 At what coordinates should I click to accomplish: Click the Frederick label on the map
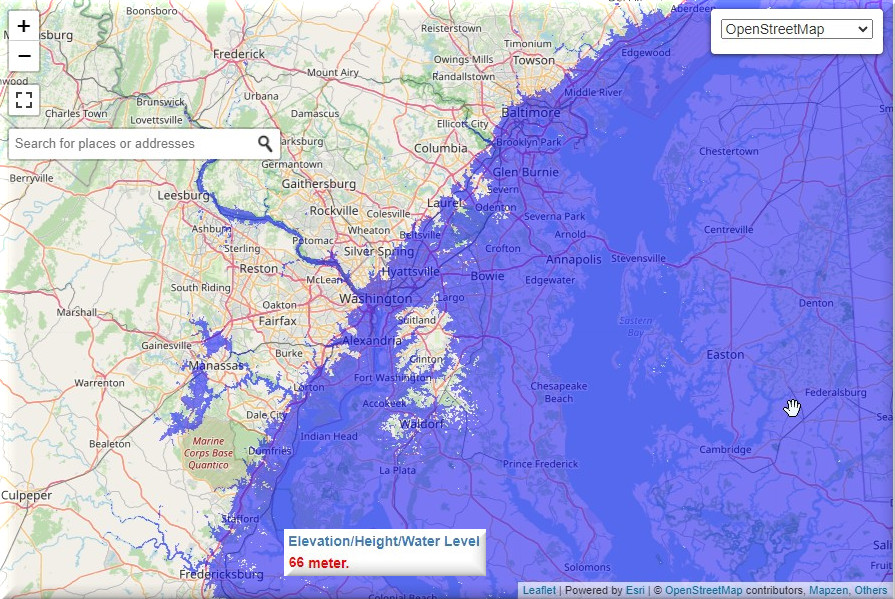click(x=238, y=54)
